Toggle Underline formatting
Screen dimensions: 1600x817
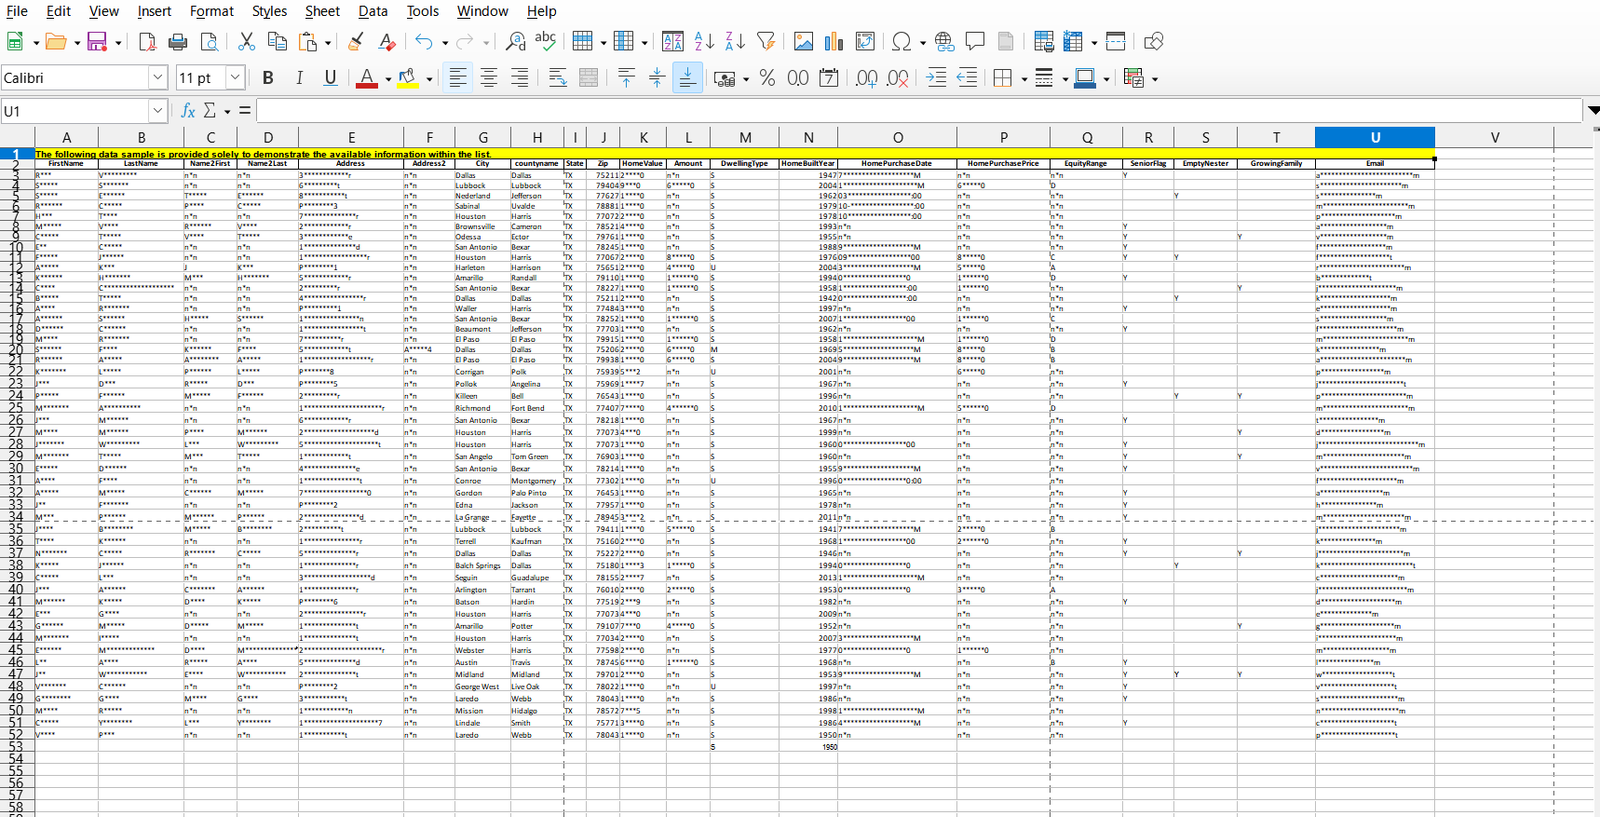point(330,78)
